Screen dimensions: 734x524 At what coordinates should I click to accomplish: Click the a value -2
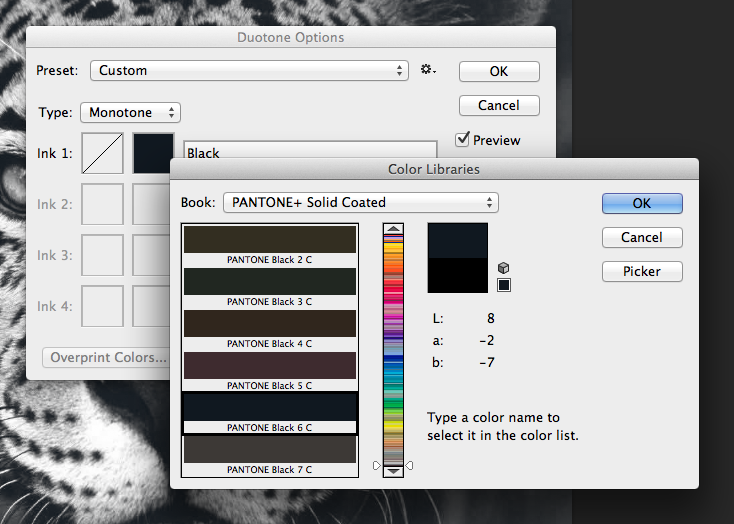[487, 340]
